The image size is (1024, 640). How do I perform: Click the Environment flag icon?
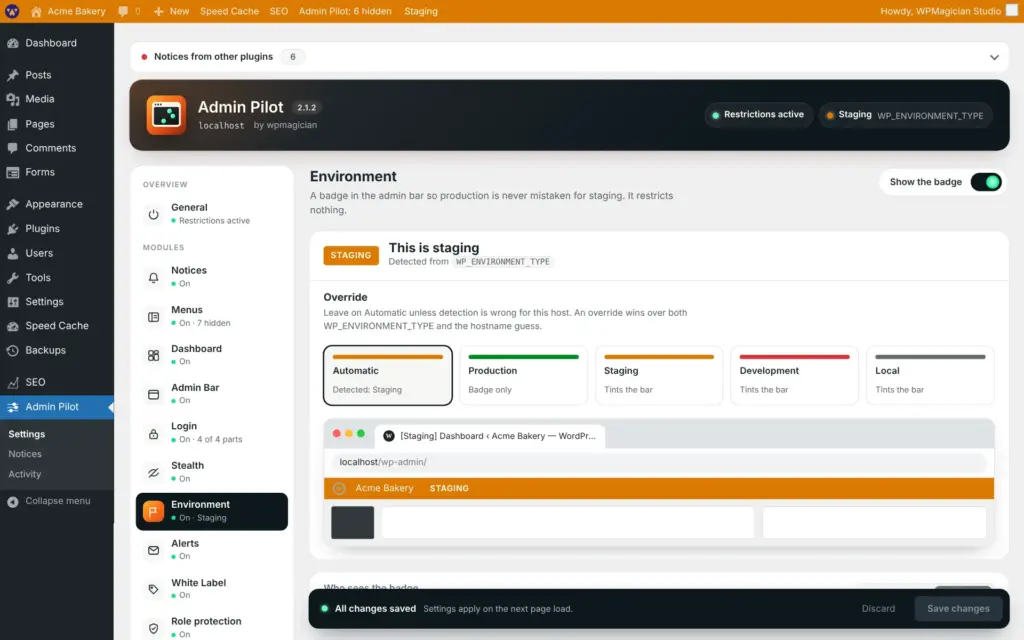pos(153,511)
